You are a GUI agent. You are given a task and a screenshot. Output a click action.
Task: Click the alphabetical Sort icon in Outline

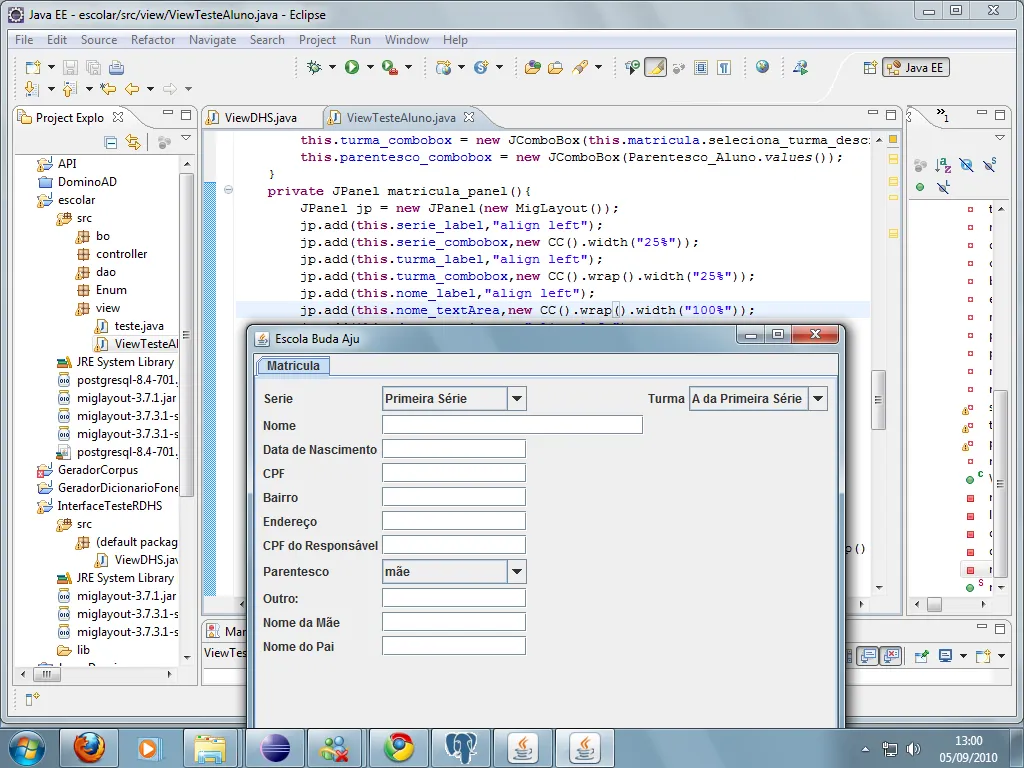pos(942,165)
